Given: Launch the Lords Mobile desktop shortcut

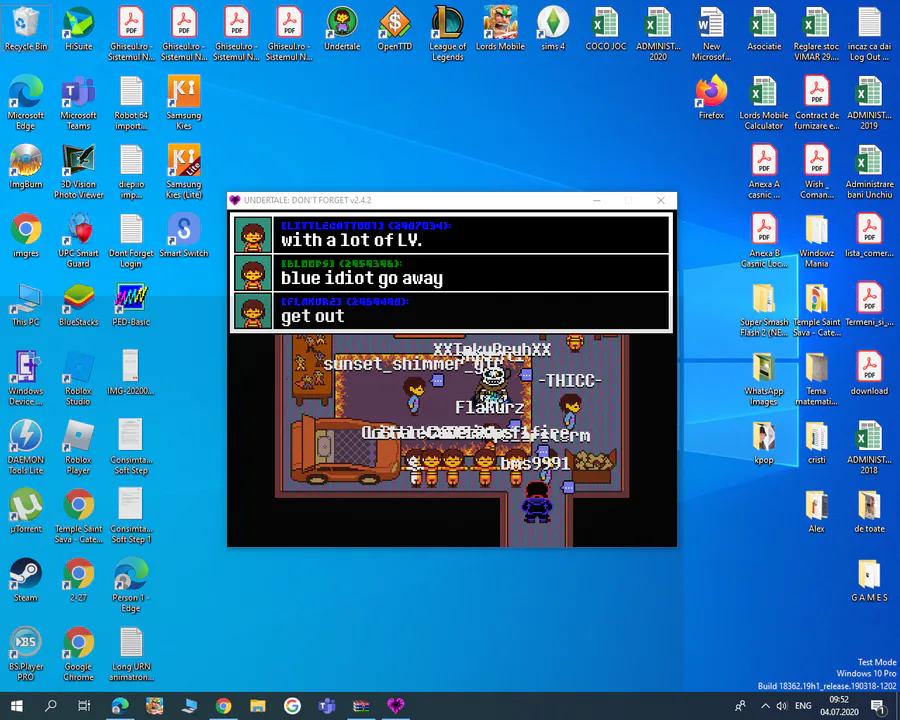Looking at the screenshot, I should 501,29.
